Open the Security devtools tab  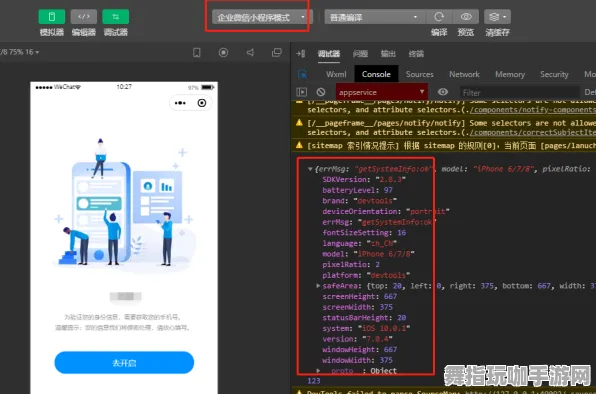click(x=554, y=74)
